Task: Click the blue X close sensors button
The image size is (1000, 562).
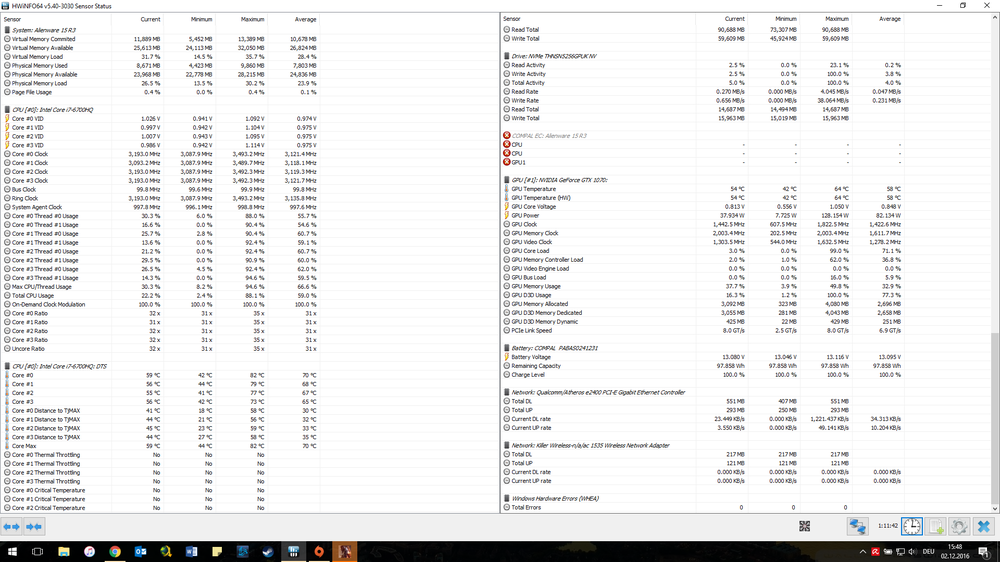Action: coord(983,526)
